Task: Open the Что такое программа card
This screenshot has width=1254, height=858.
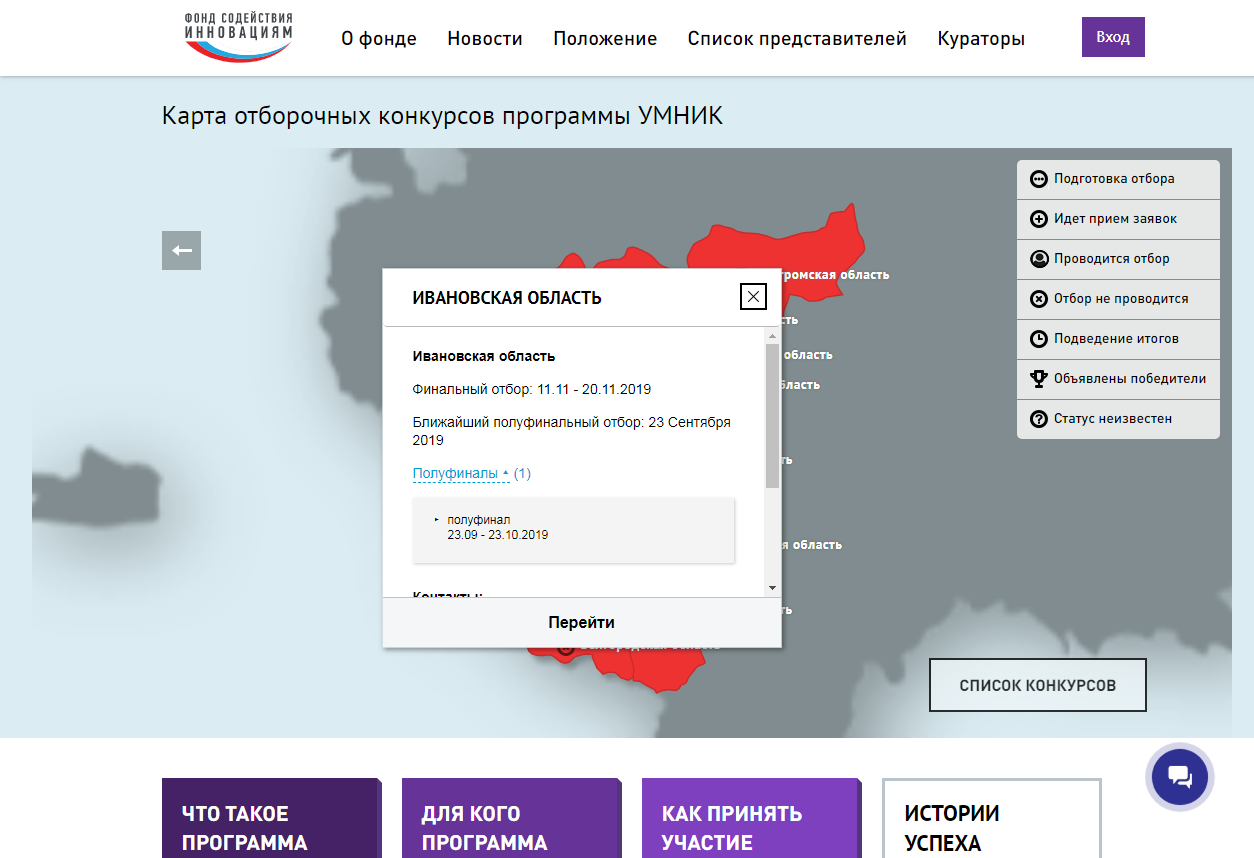Action: (x=272, y=818)
